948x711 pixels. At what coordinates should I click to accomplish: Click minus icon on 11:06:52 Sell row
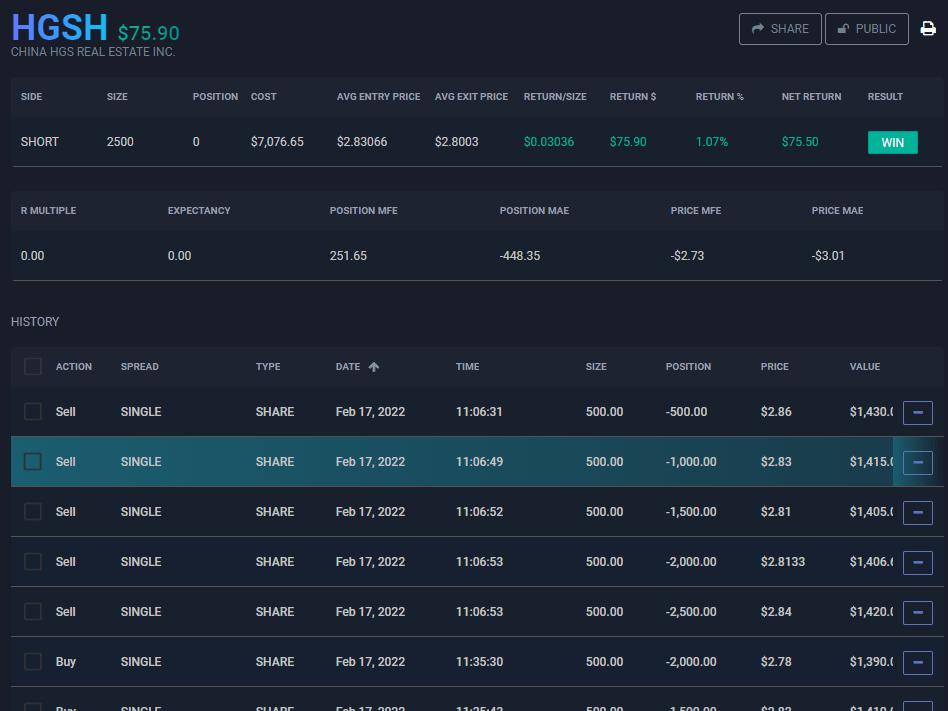tap(917, 512)
